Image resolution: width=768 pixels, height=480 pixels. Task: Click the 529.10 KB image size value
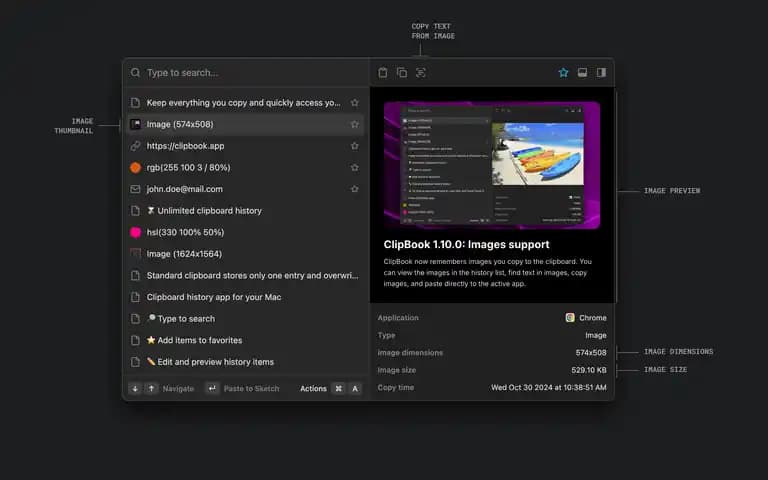pyautogui.click(x=589, y=370)
